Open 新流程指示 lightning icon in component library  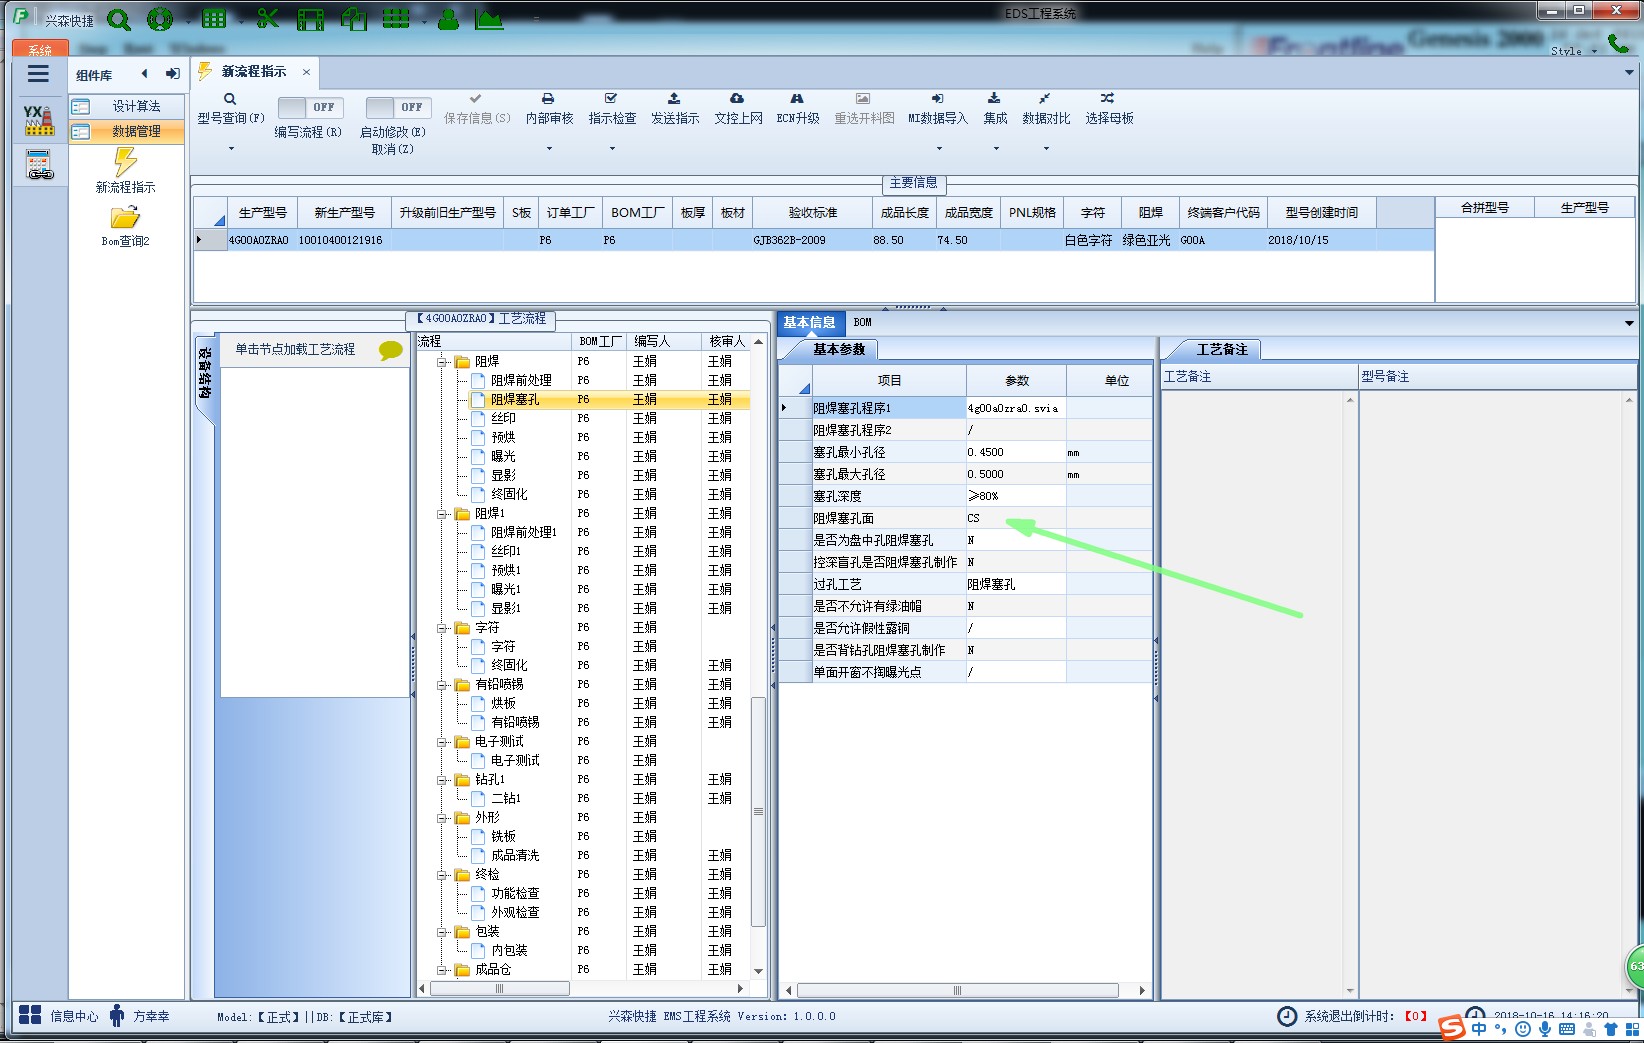(125, 161)
